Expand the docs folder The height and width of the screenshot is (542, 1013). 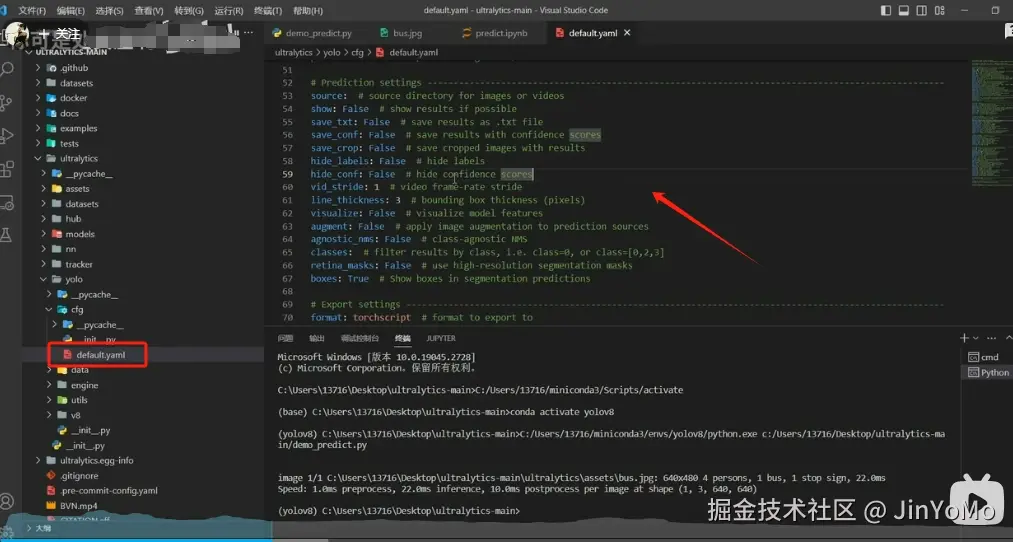point(38,113)
